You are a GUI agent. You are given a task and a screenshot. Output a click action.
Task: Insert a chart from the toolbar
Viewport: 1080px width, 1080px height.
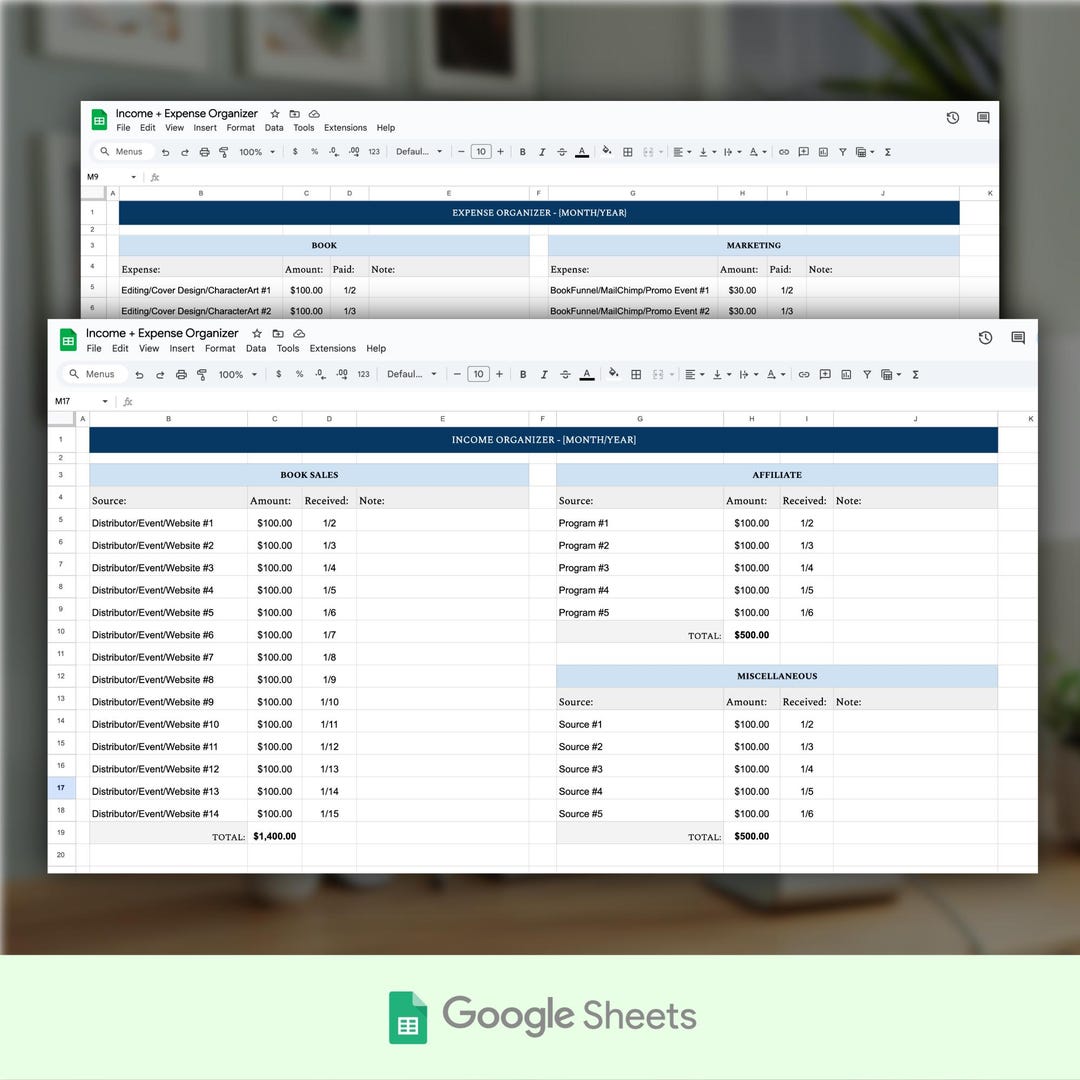pyautogui.click(x=849, y=374)
